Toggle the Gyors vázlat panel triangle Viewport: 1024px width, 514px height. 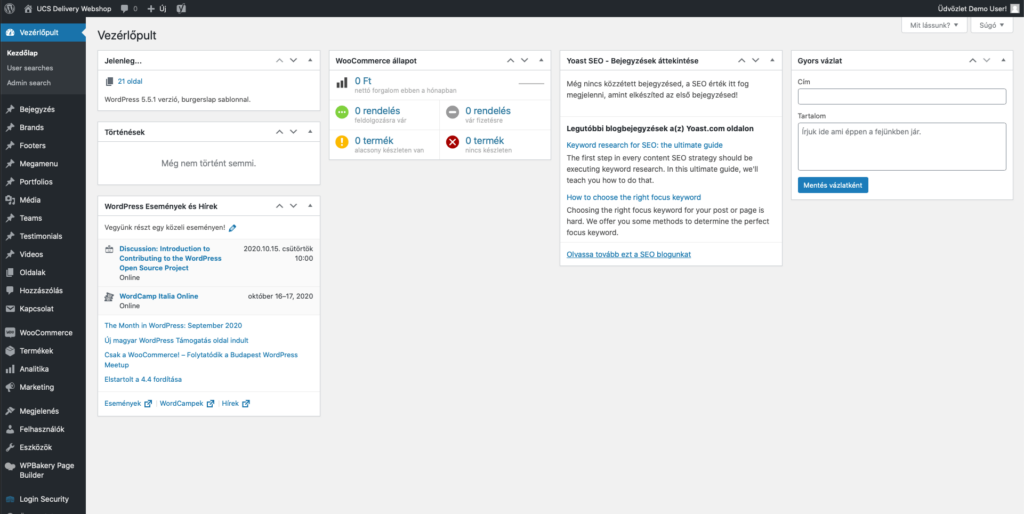1003,60
